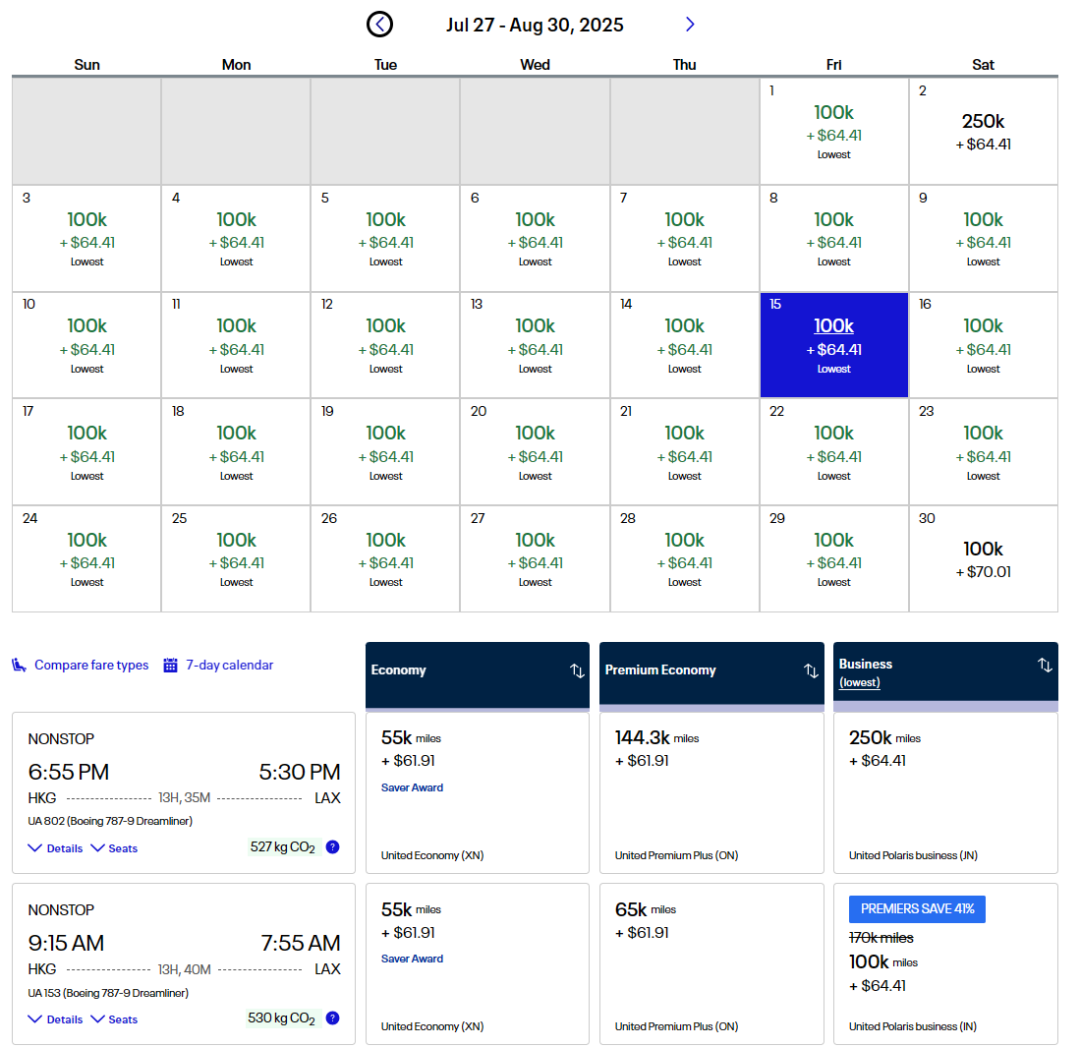The image size is (1080, 1047).
Task: Pick August 11 on the calendar
Action: pyautogui.click(x=236, y=345)
